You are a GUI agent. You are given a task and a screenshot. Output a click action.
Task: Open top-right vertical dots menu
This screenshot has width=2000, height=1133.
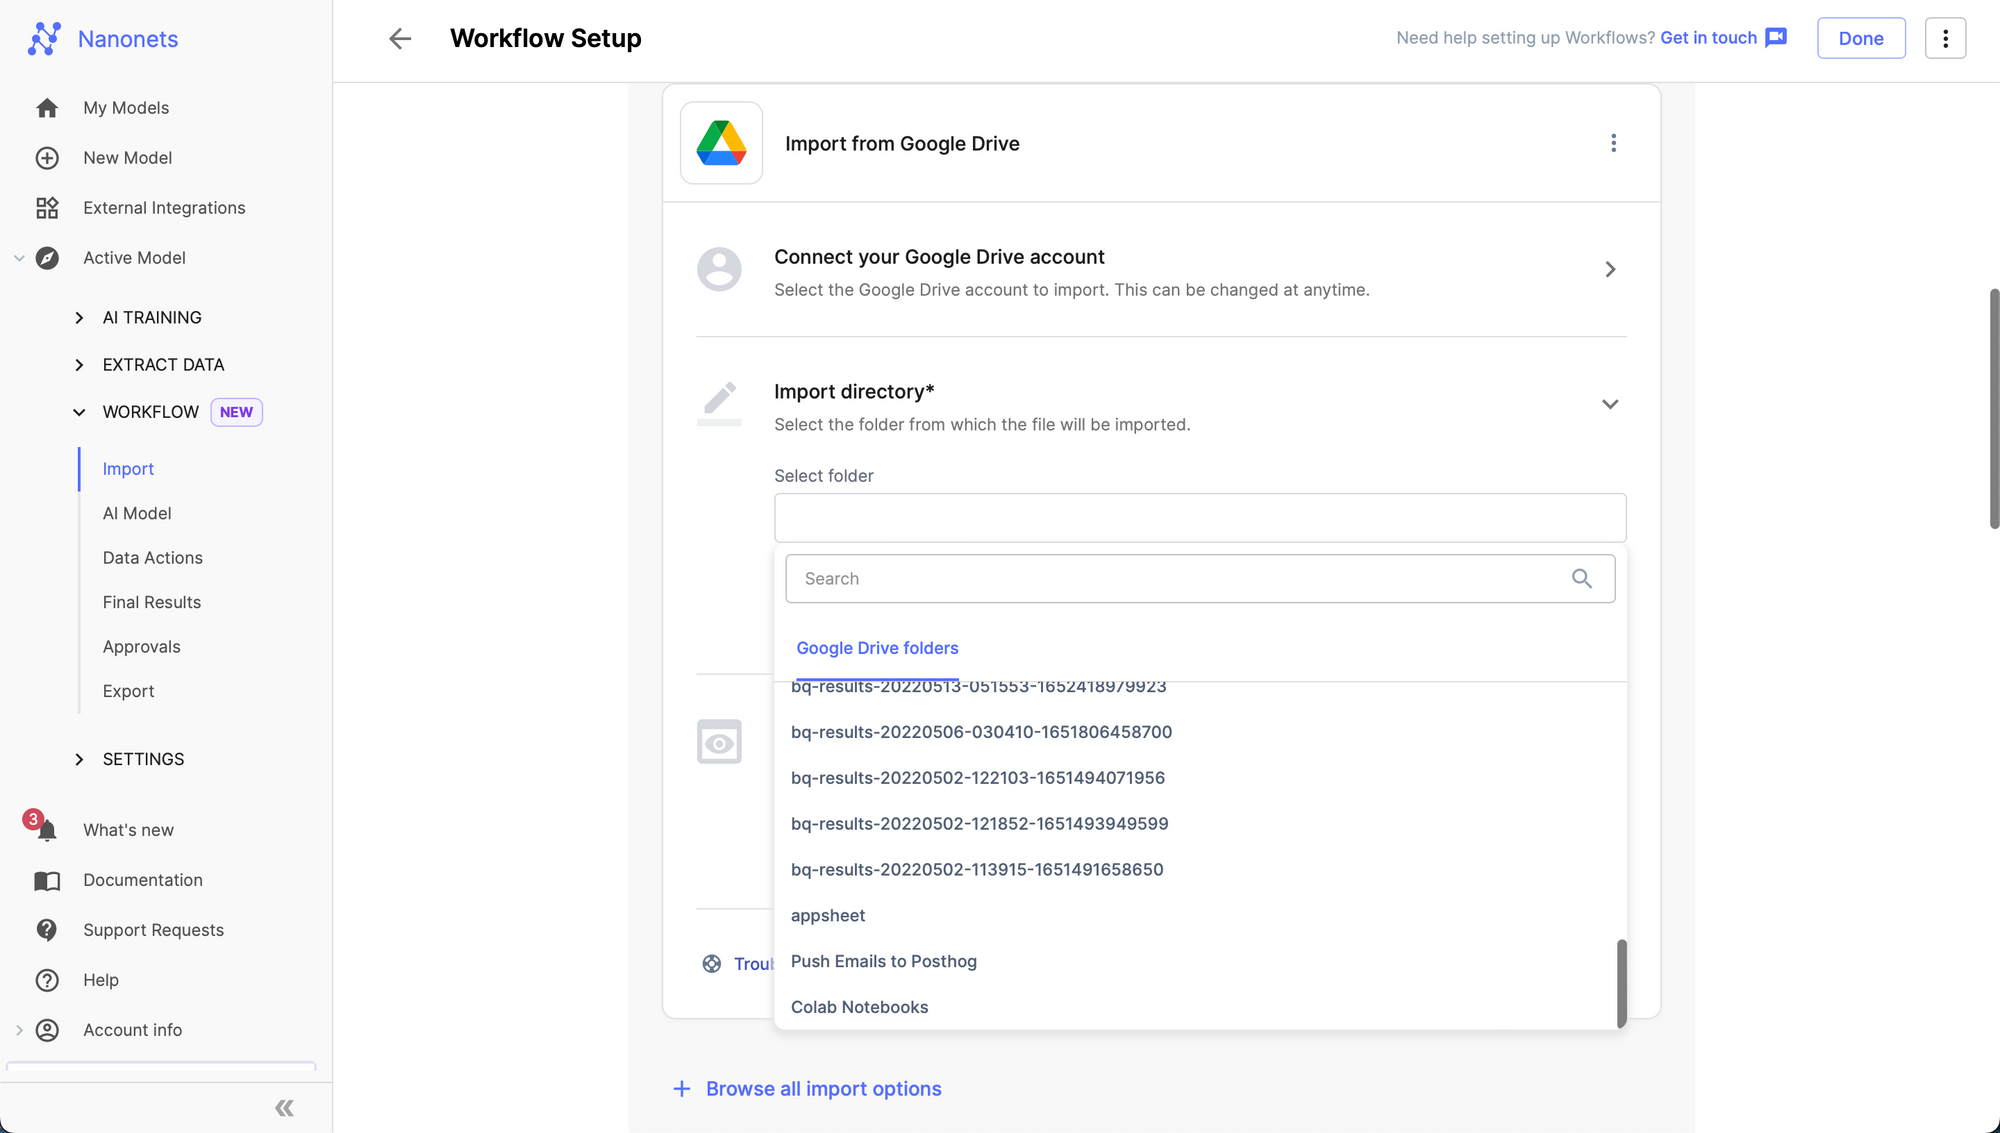(x=1945, y=39)
